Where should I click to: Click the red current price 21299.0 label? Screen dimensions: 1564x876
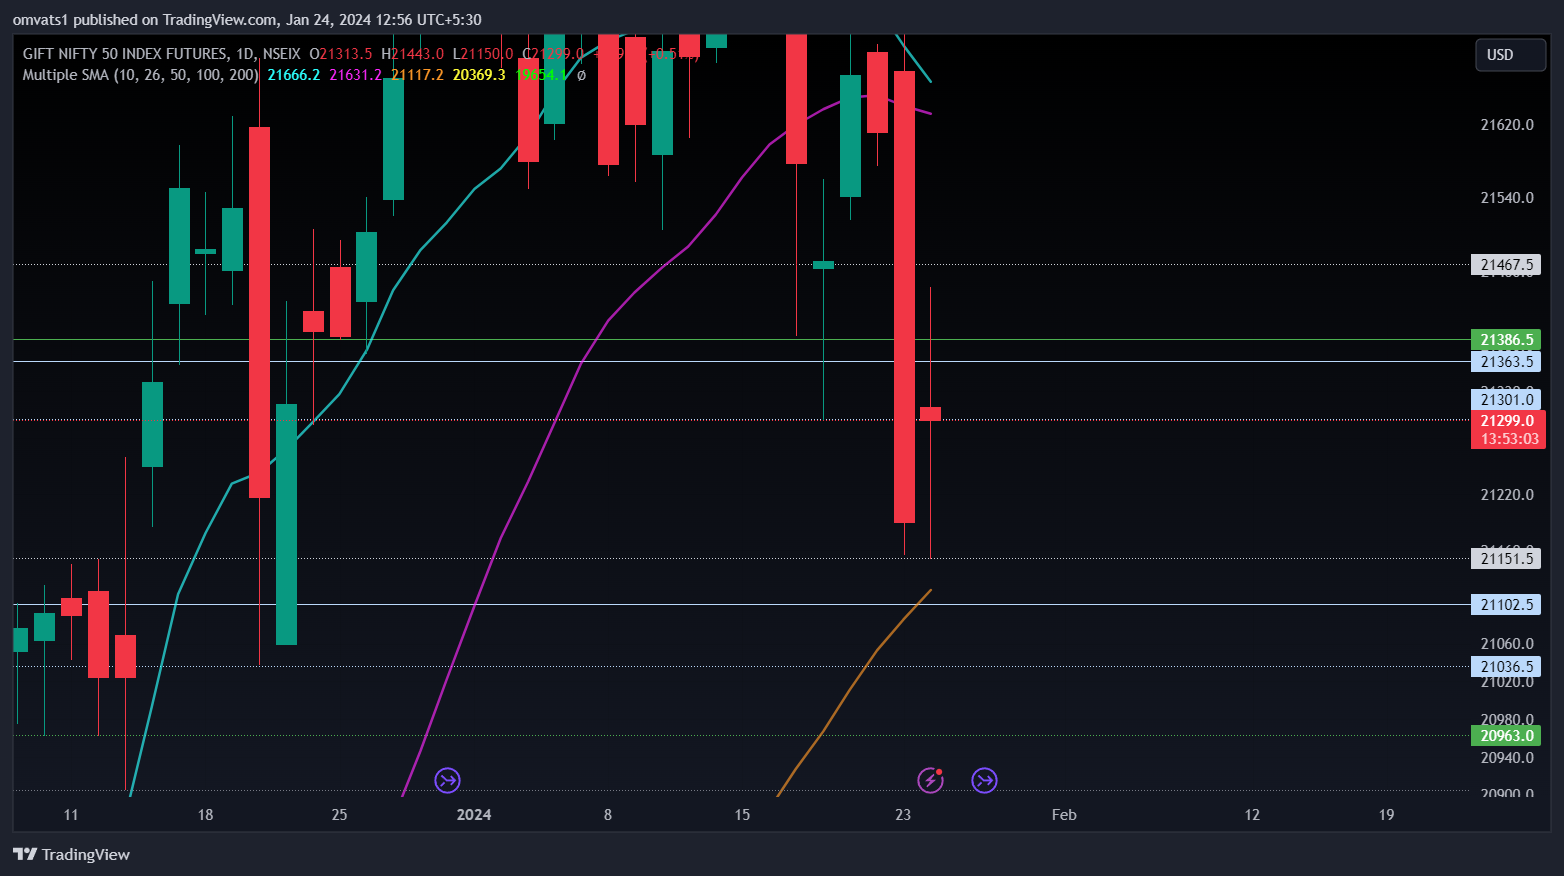pos(1508,421)
